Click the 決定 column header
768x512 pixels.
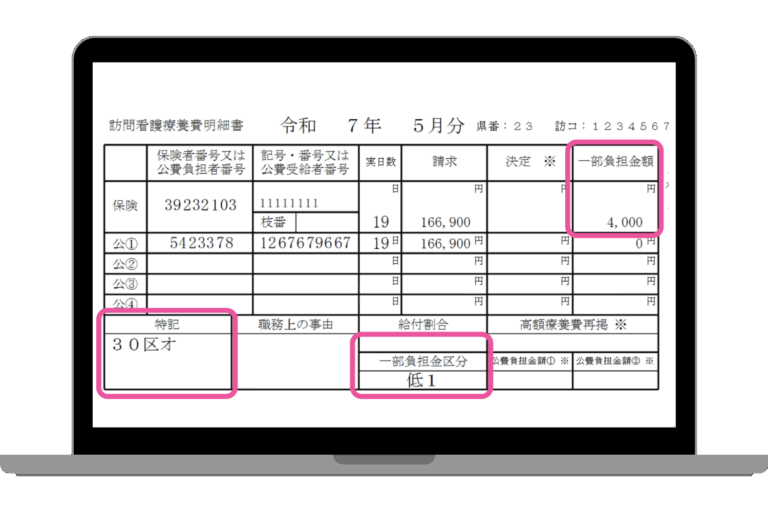524,161
